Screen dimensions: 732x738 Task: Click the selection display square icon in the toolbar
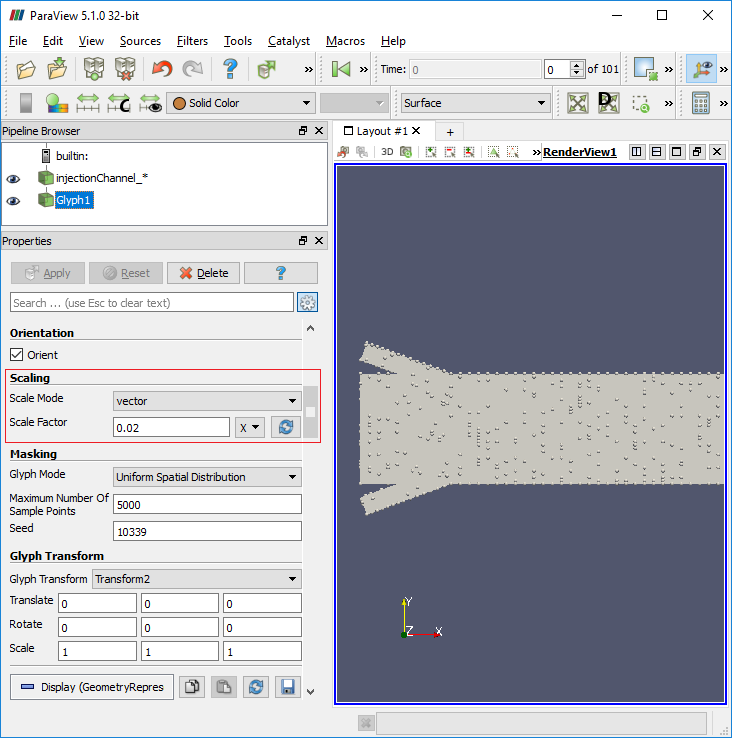(646, 69)
